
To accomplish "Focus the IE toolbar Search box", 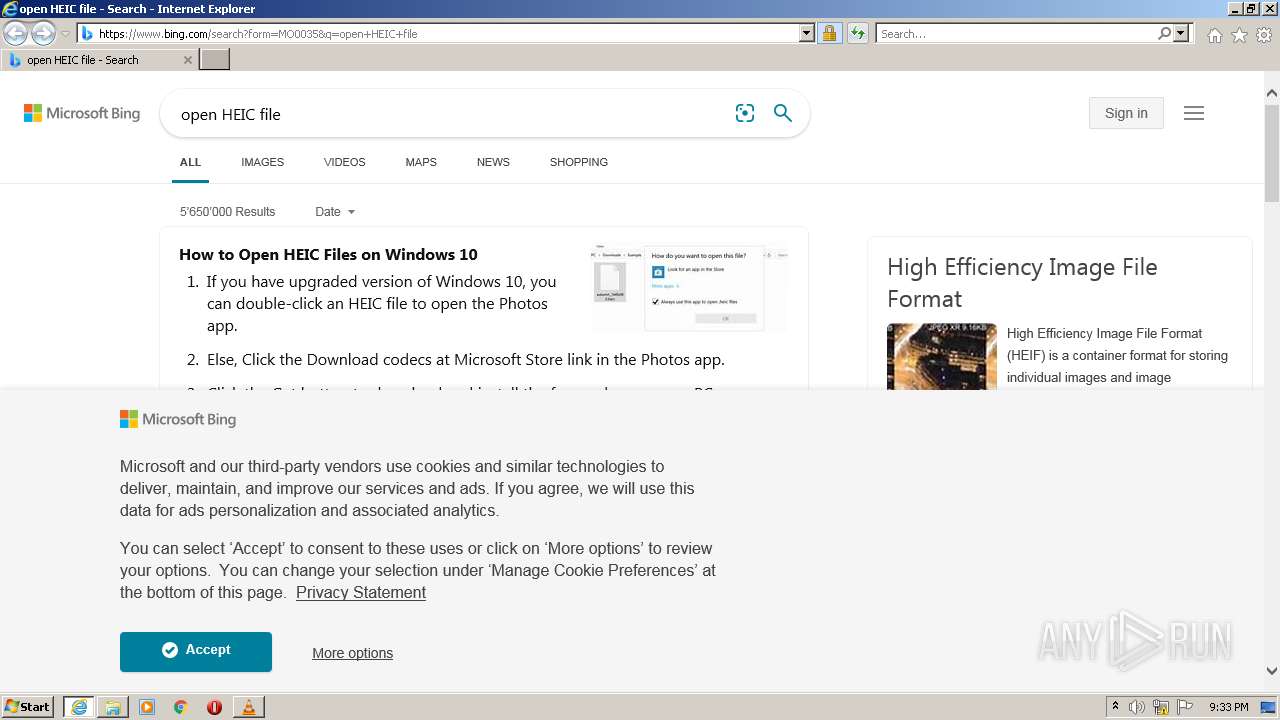I will point(1015,34).
